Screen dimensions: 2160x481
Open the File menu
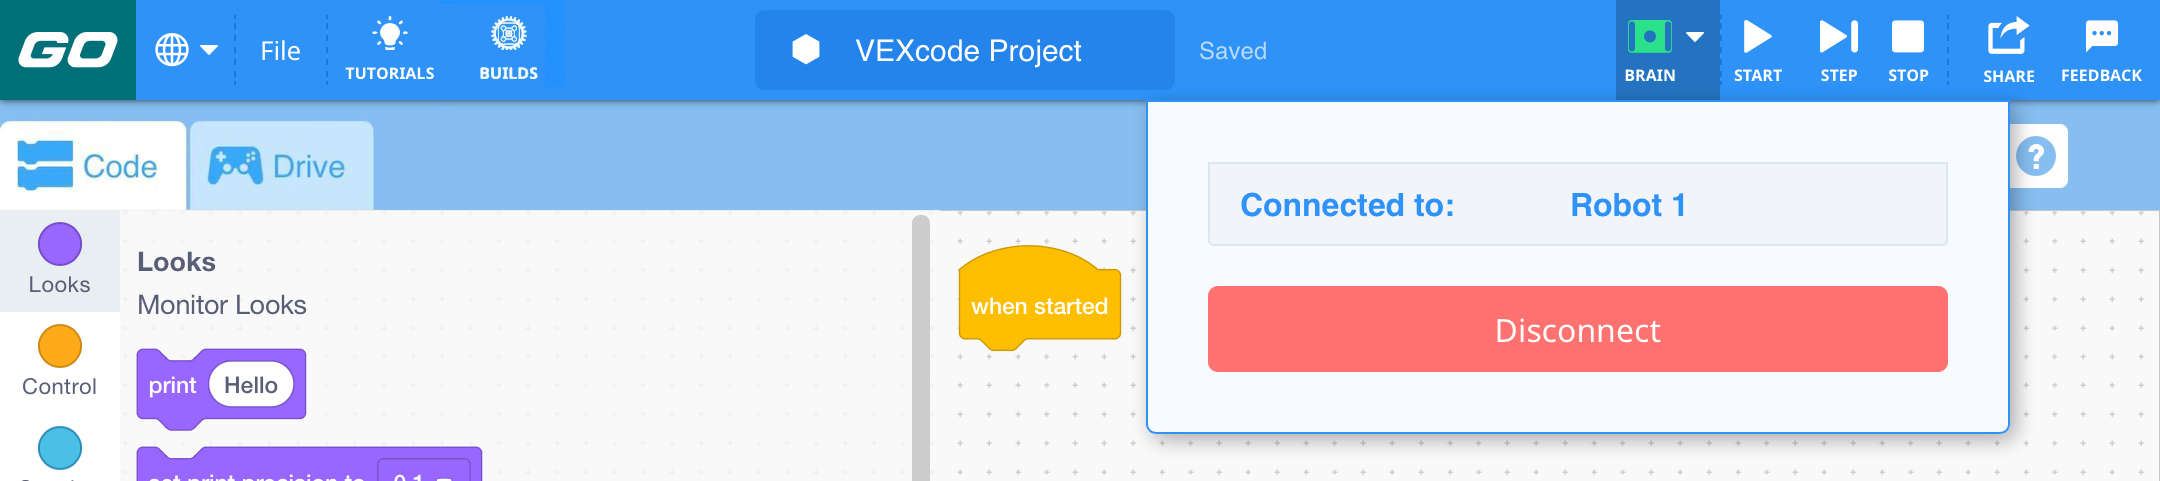click(280, 51)
